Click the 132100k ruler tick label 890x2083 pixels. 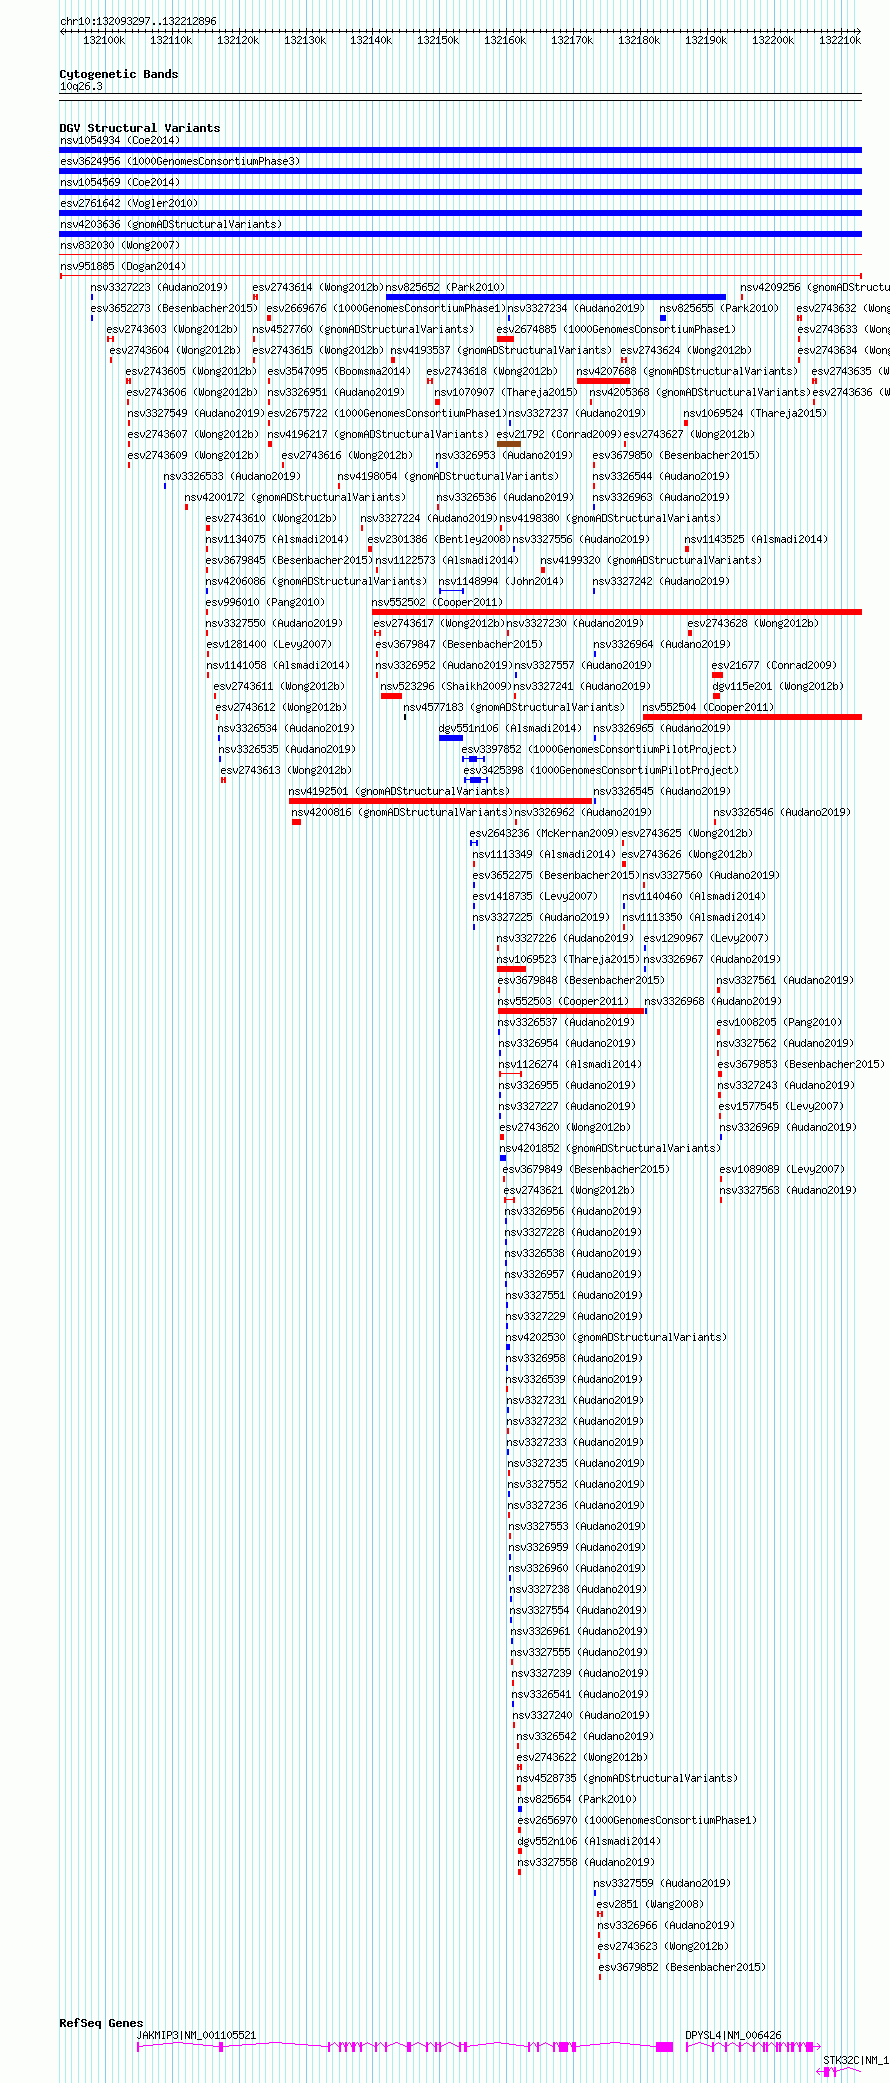click(104, 40)
